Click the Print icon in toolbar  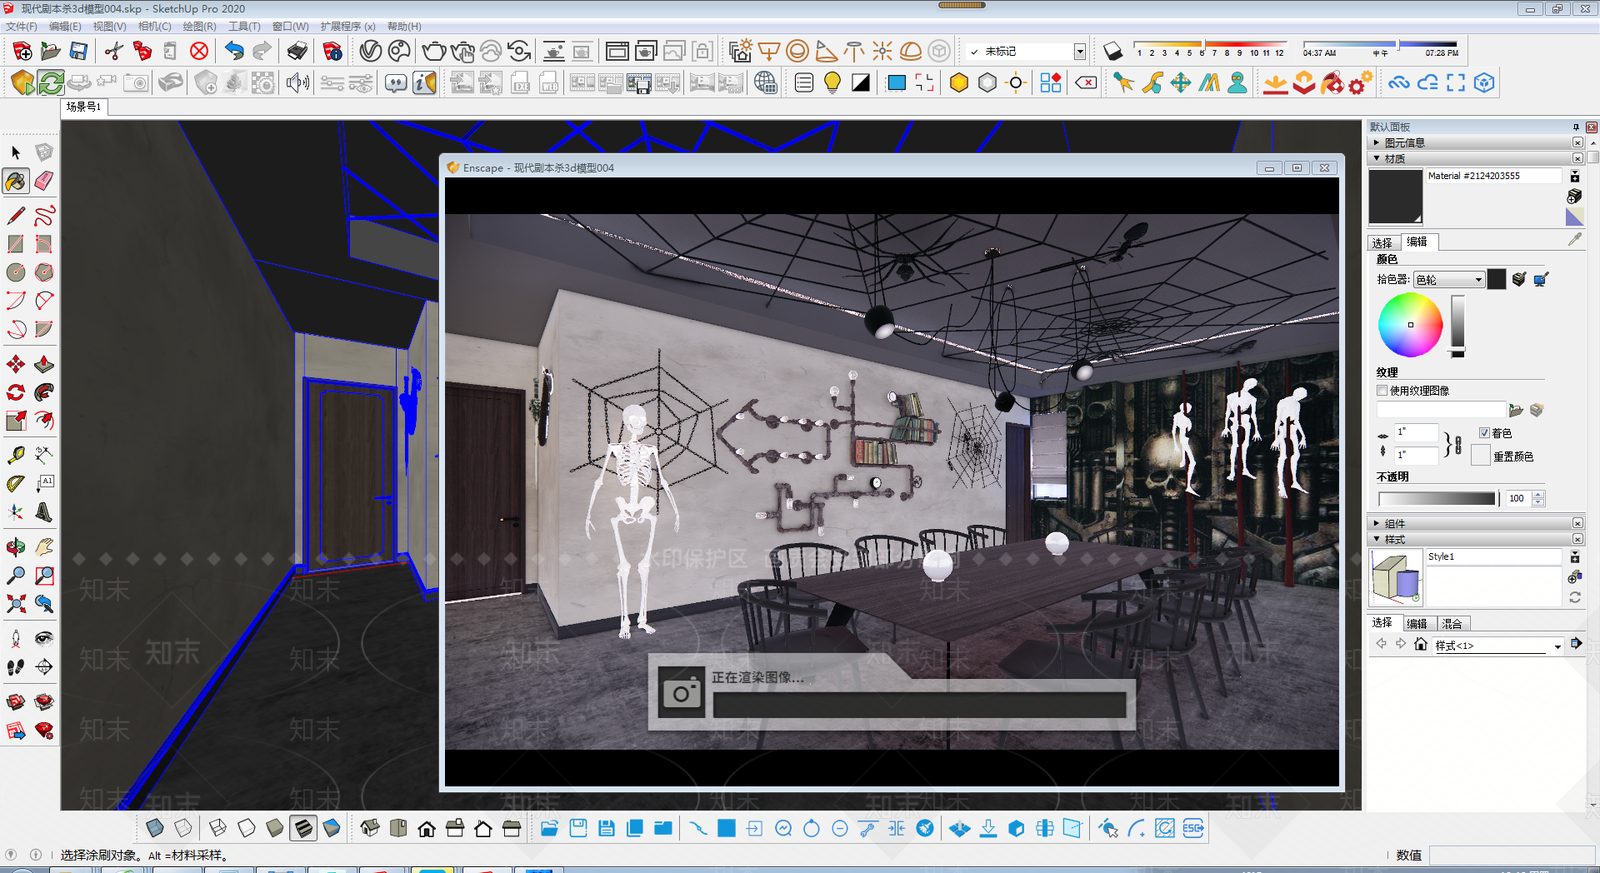[297, 51]
